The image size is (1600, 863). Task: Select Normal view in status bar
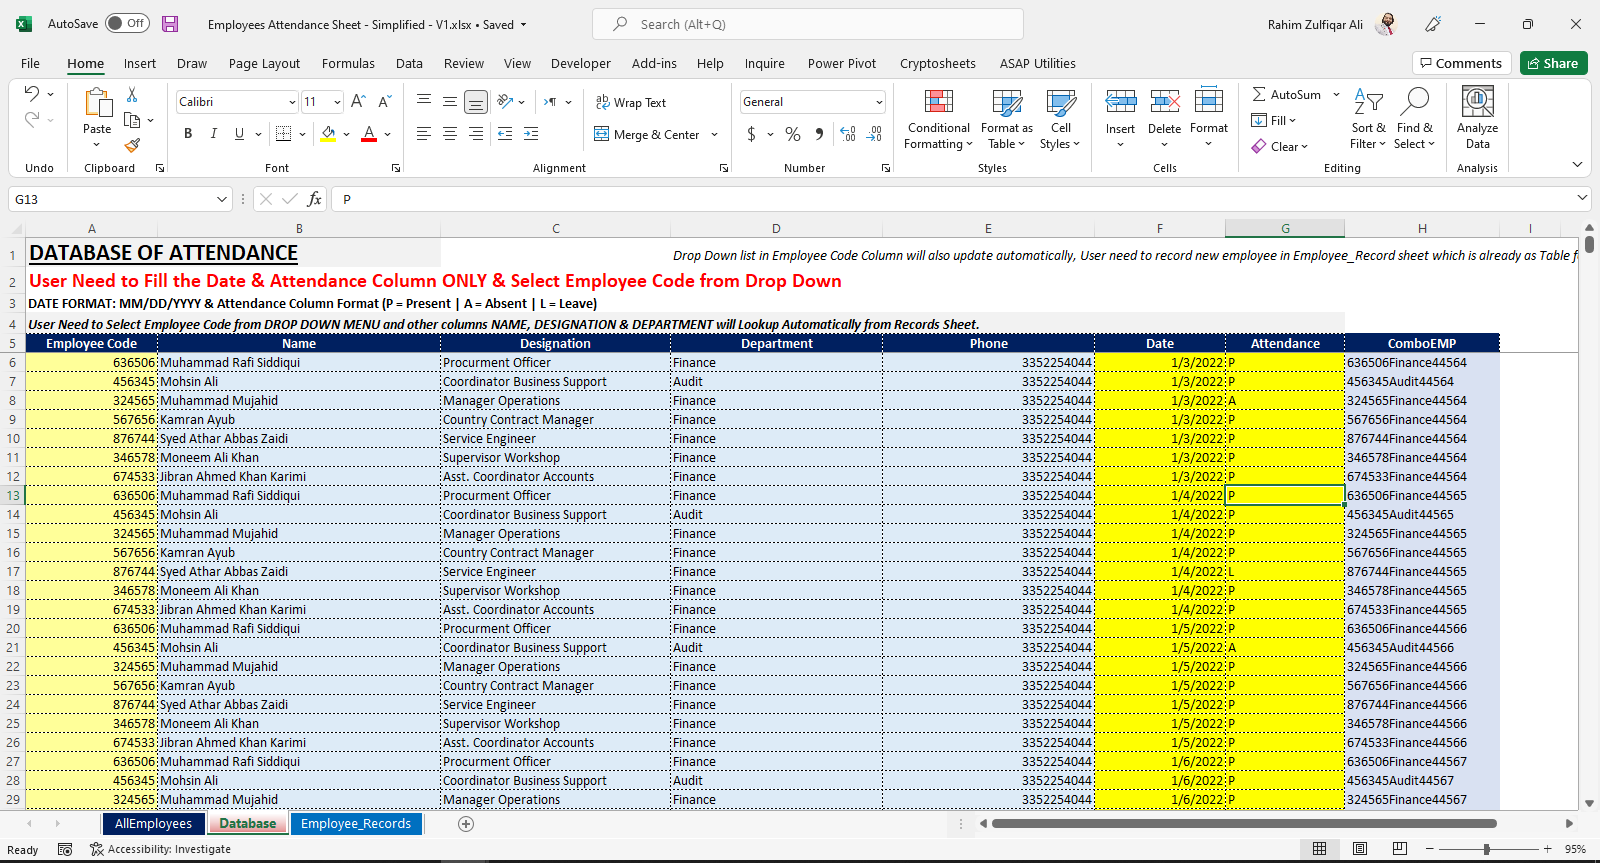[x=1320, y=849]
